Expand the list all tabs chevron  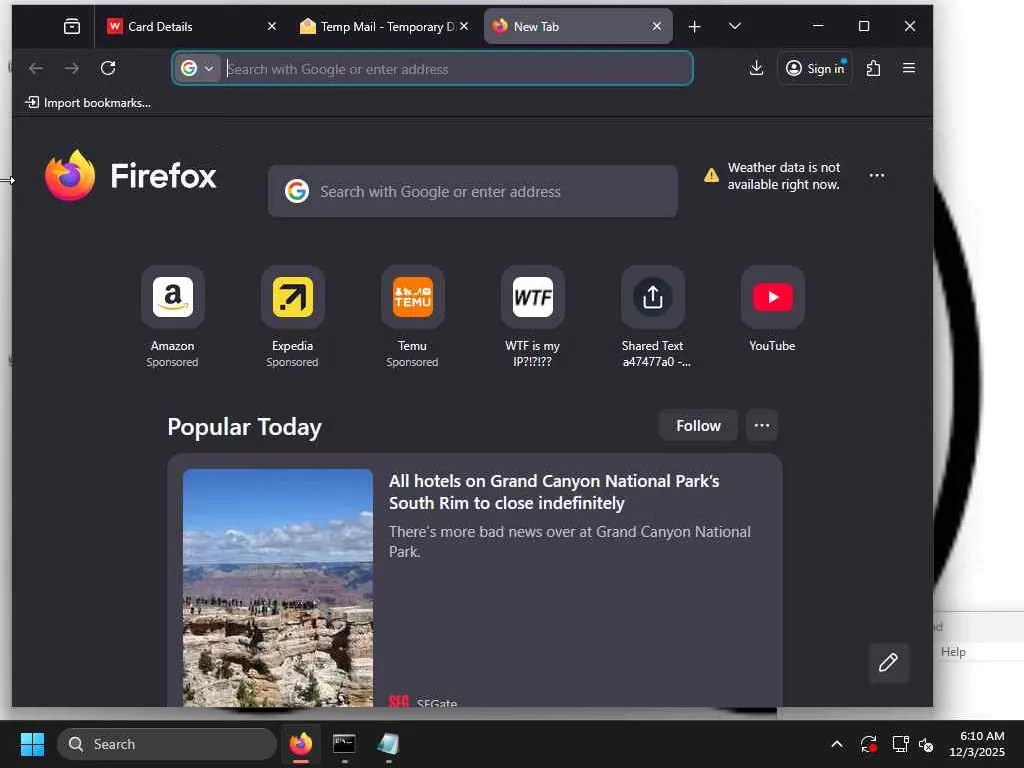[735, 26]
